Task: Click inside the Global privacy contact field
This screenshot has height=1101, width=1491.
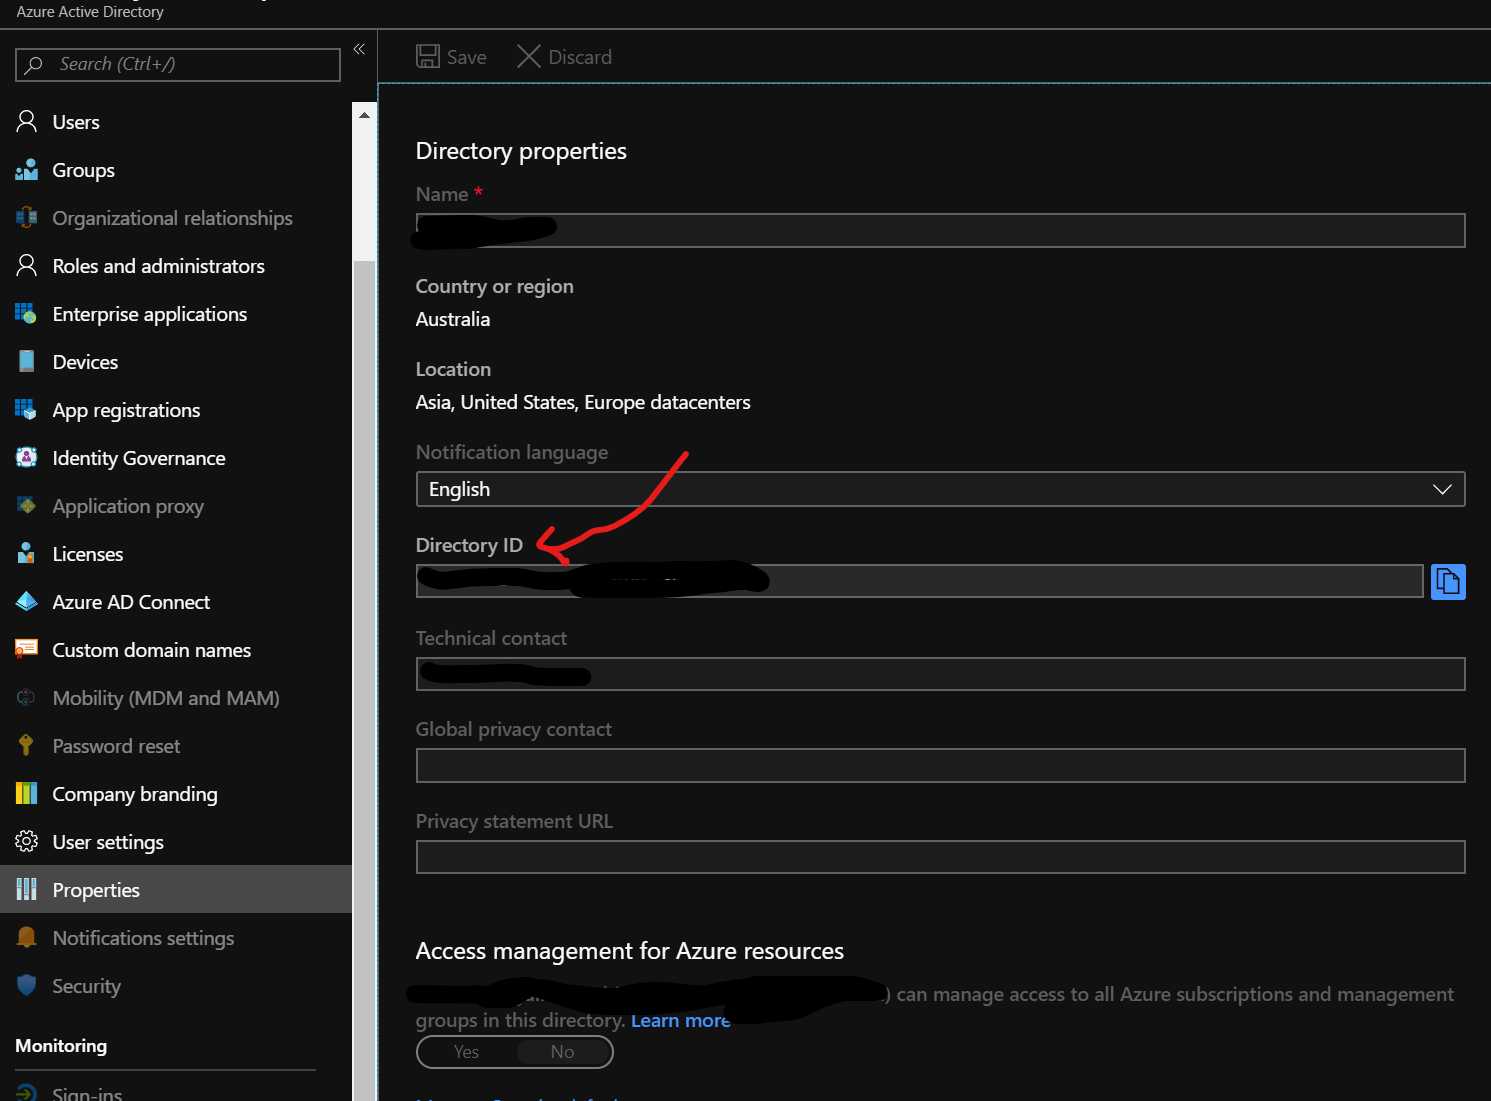Action: tap(938, 765)
